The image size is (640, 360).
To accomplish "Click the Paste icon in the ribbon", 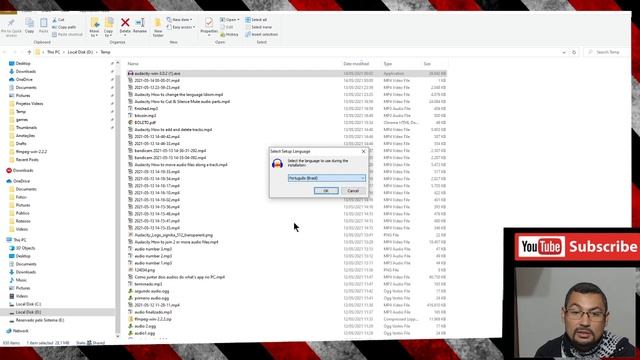I will (43, 25).
